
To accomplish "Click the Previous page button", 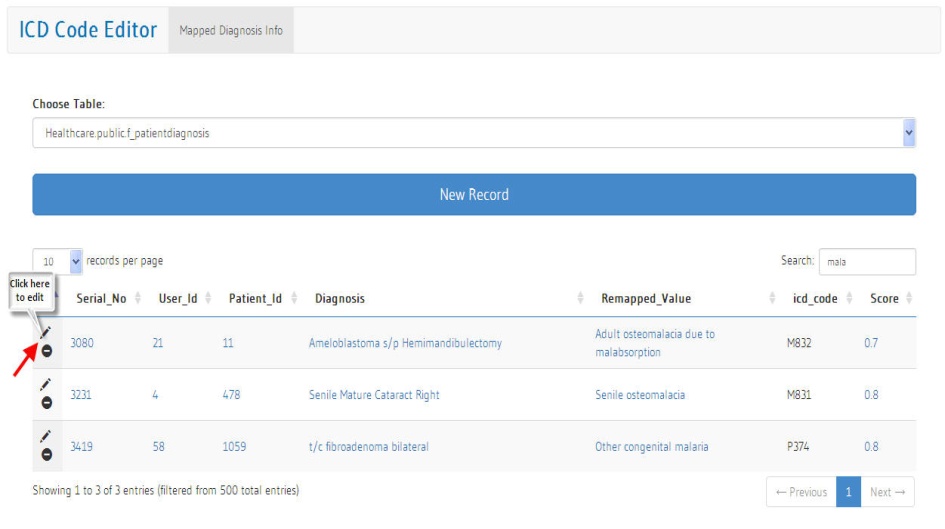I will click(x=801, y=492).
